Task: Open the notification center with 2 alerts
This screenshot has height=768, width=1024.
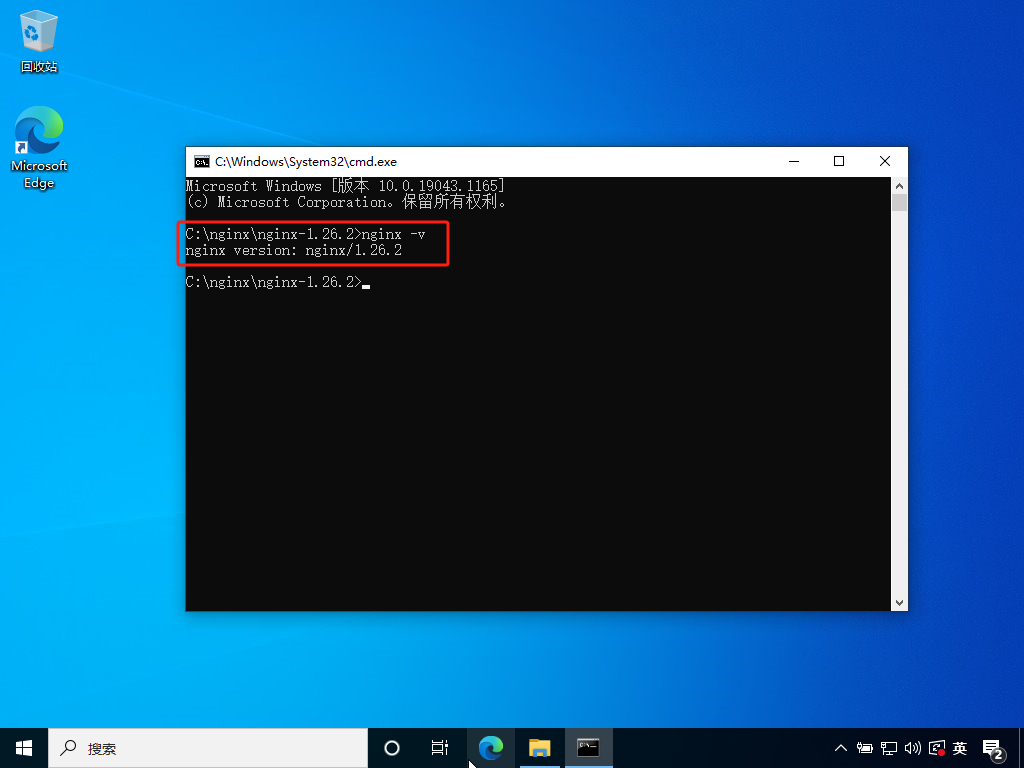Action: pos(993,749)
